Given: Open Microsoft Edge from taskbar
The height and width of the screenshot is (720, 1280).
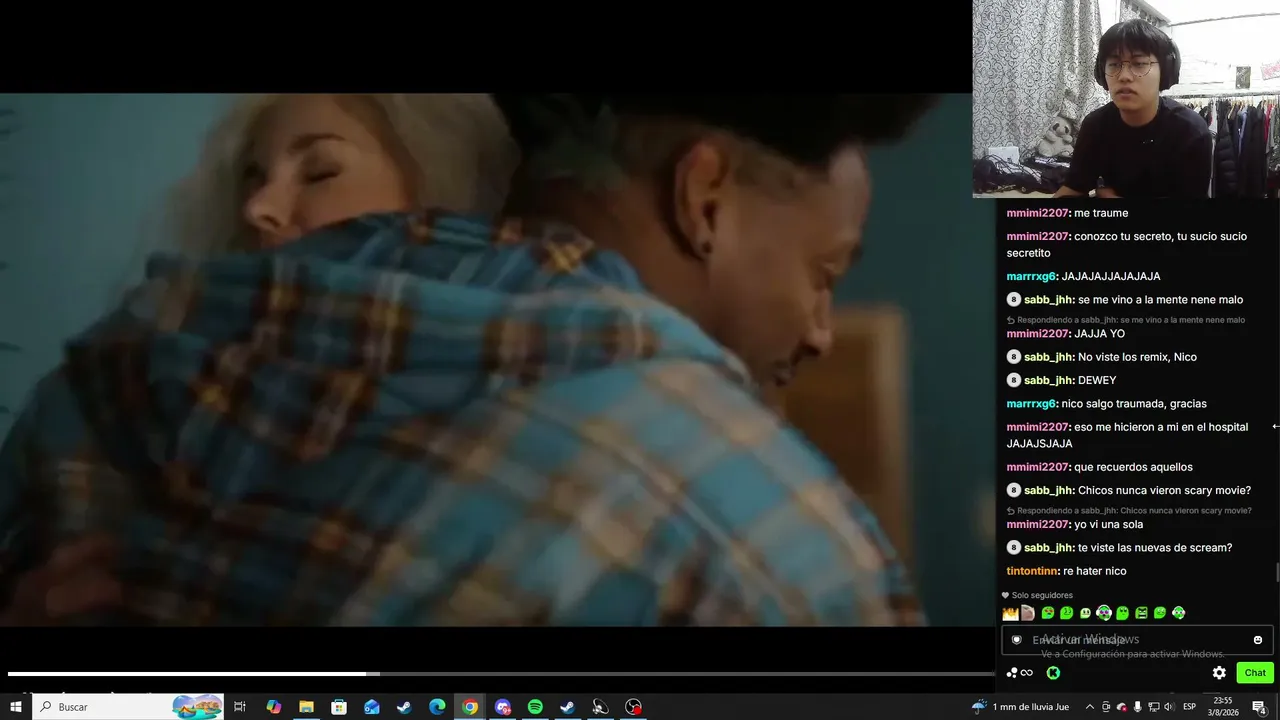Looking at the screenshot, I should pyautogui.click(x=437, y=707).
